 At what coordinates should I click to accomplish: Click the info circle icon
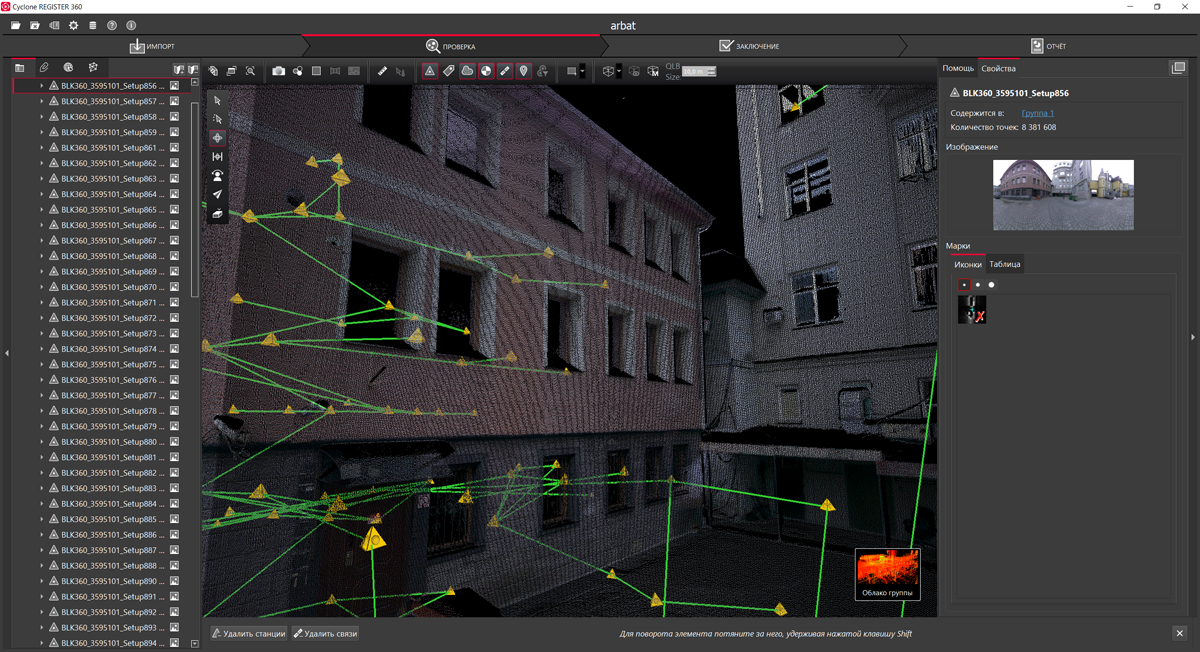point(131,25)
